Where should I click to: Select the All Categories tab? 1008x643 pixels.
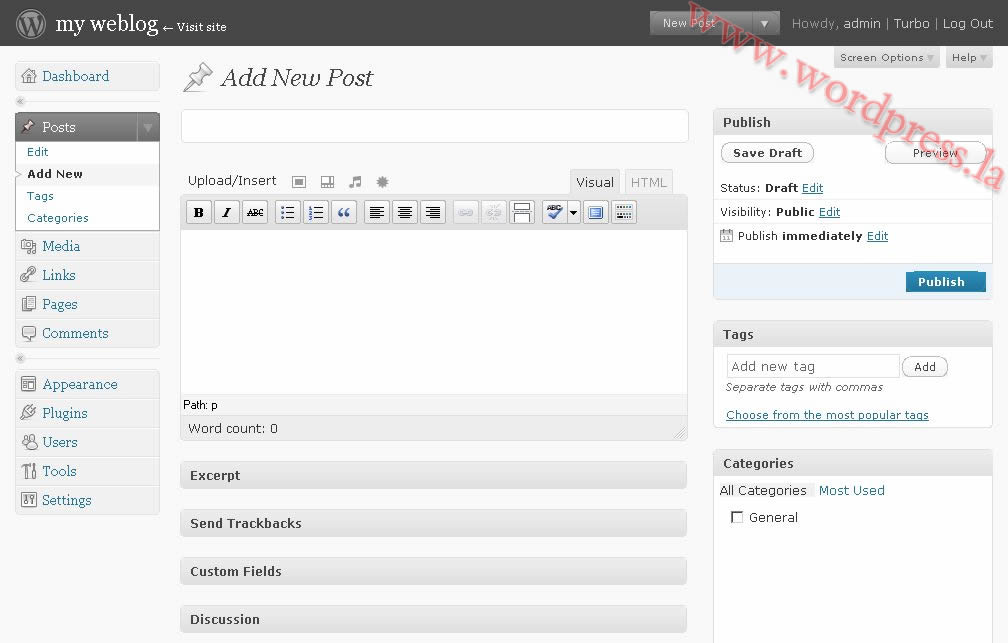pos(763,491)
